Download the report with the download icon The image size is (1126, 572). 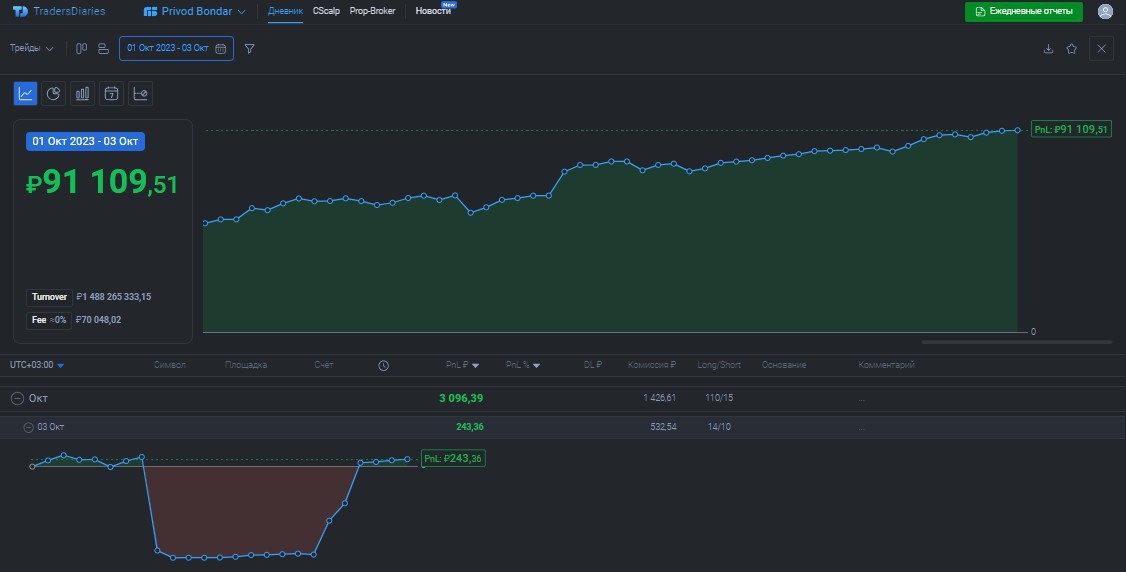tap(1048, 49)
